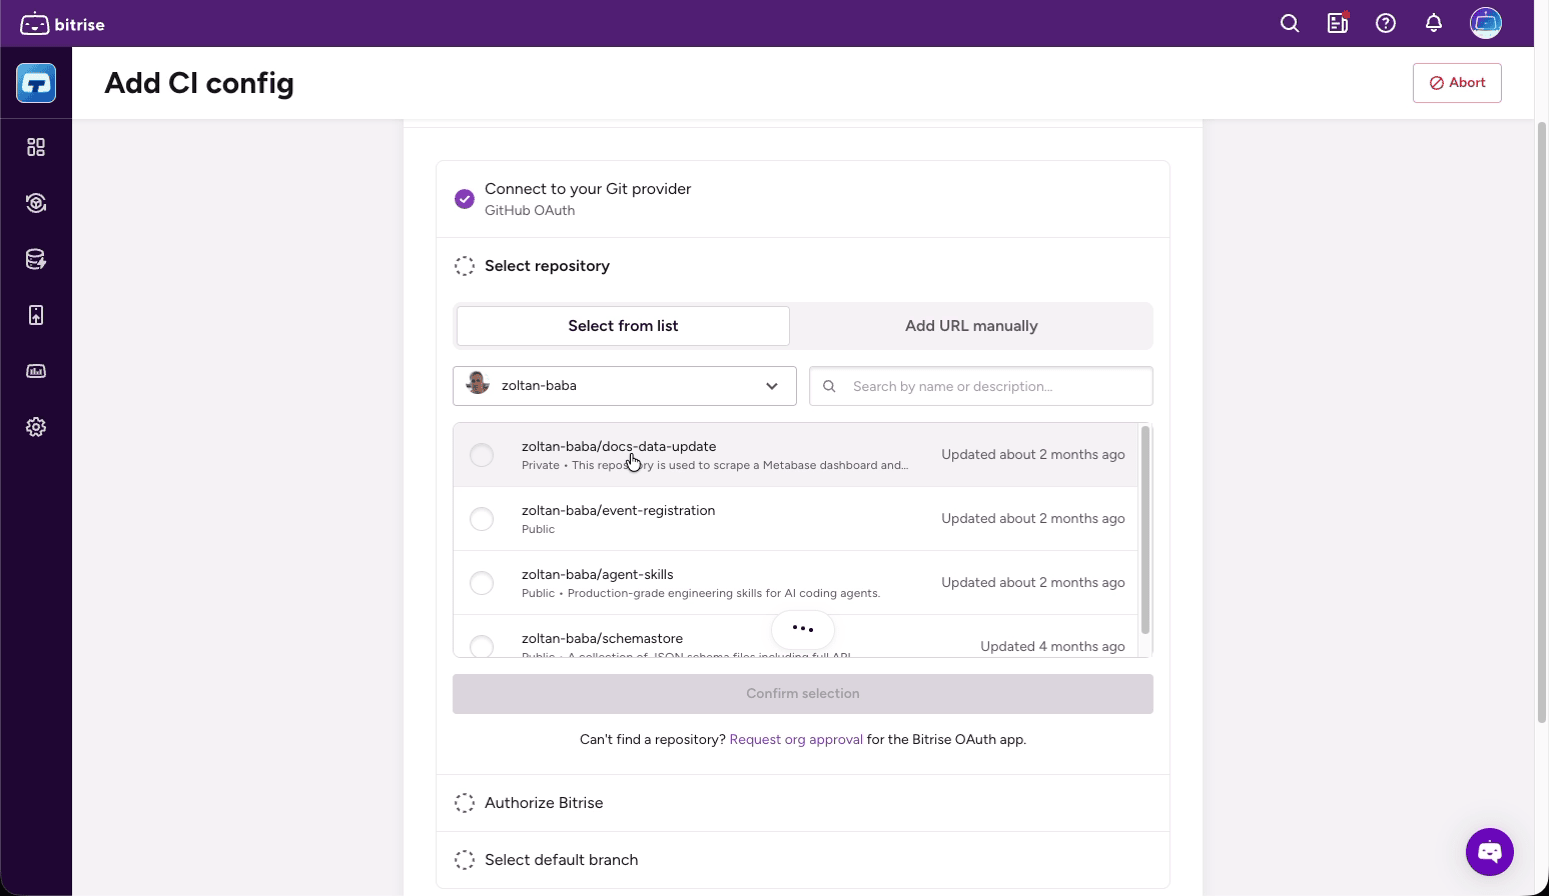Open the Bitrise home logo
This screenshot has width=1549, height=896.
click(x=62, y=24)
